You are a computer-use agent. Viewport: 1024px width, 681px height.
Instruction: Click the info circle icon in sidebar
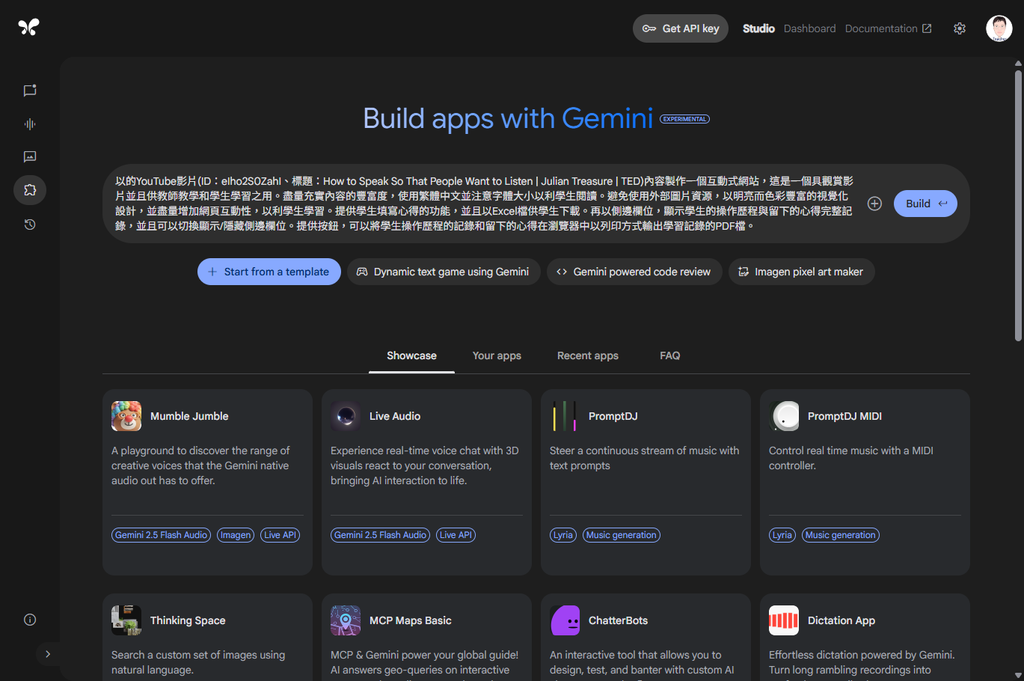30,620
